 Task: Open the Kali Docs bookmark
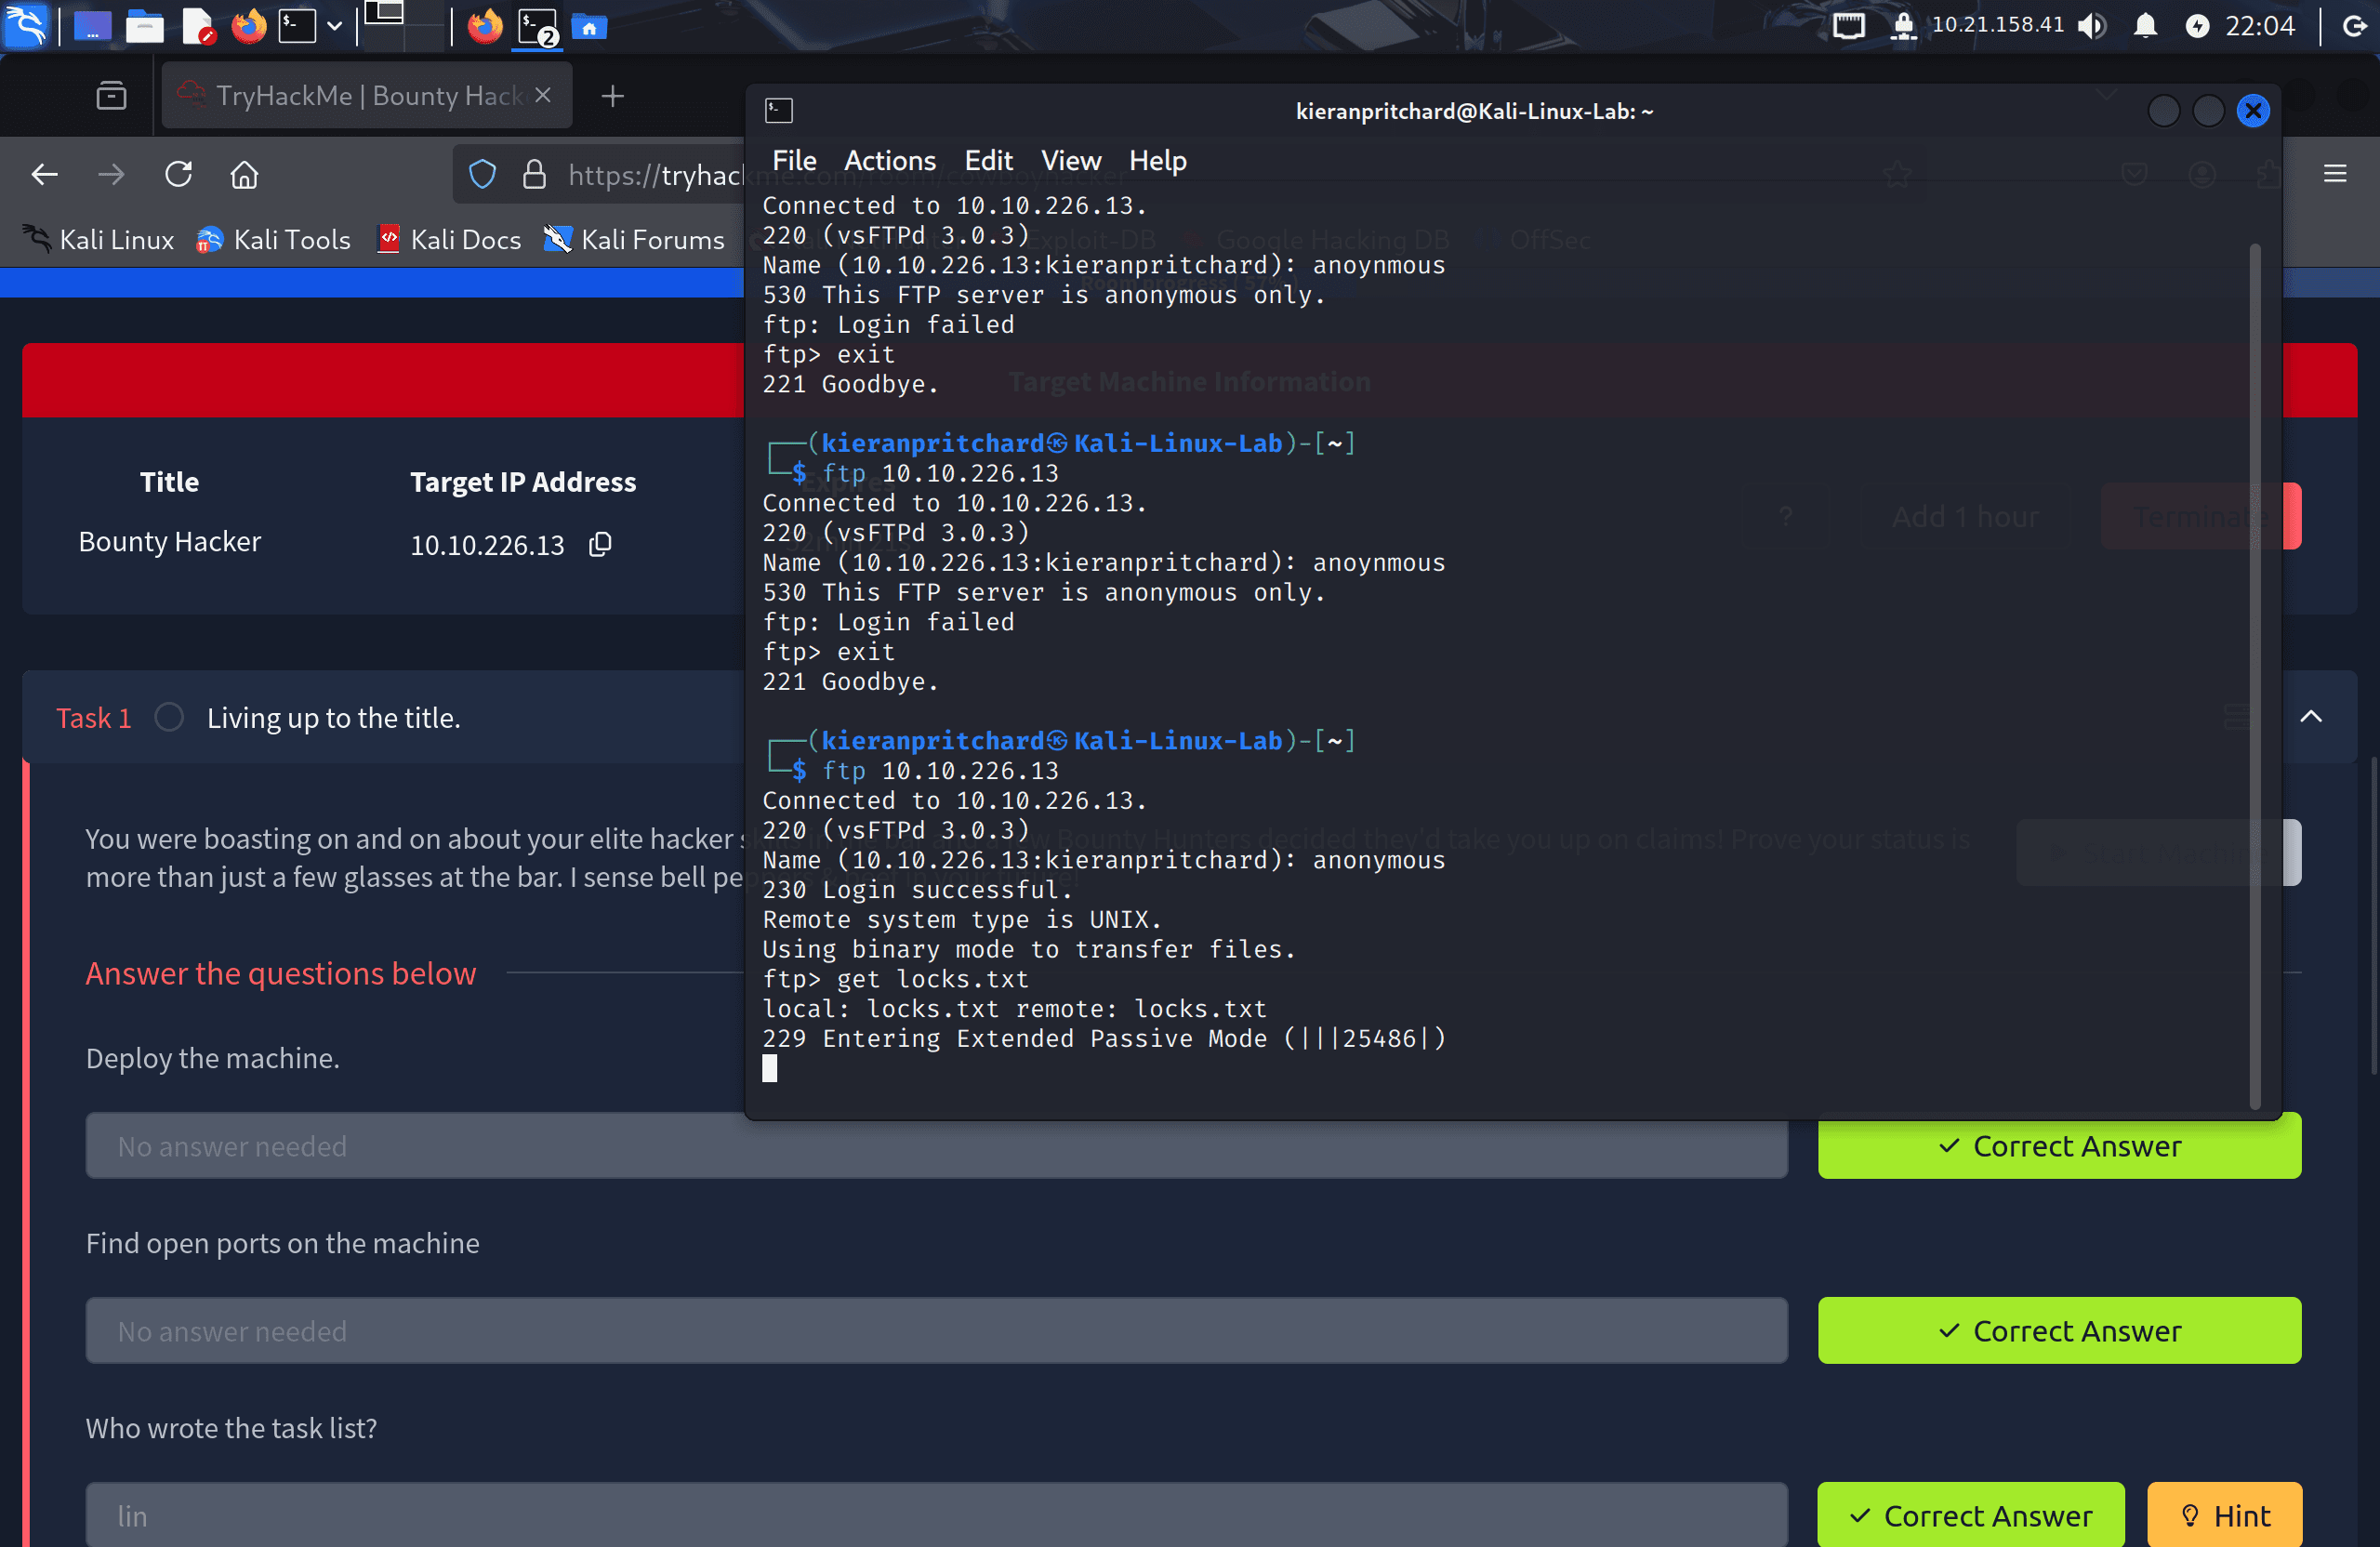pyautogui.click(x=449, y=240)
